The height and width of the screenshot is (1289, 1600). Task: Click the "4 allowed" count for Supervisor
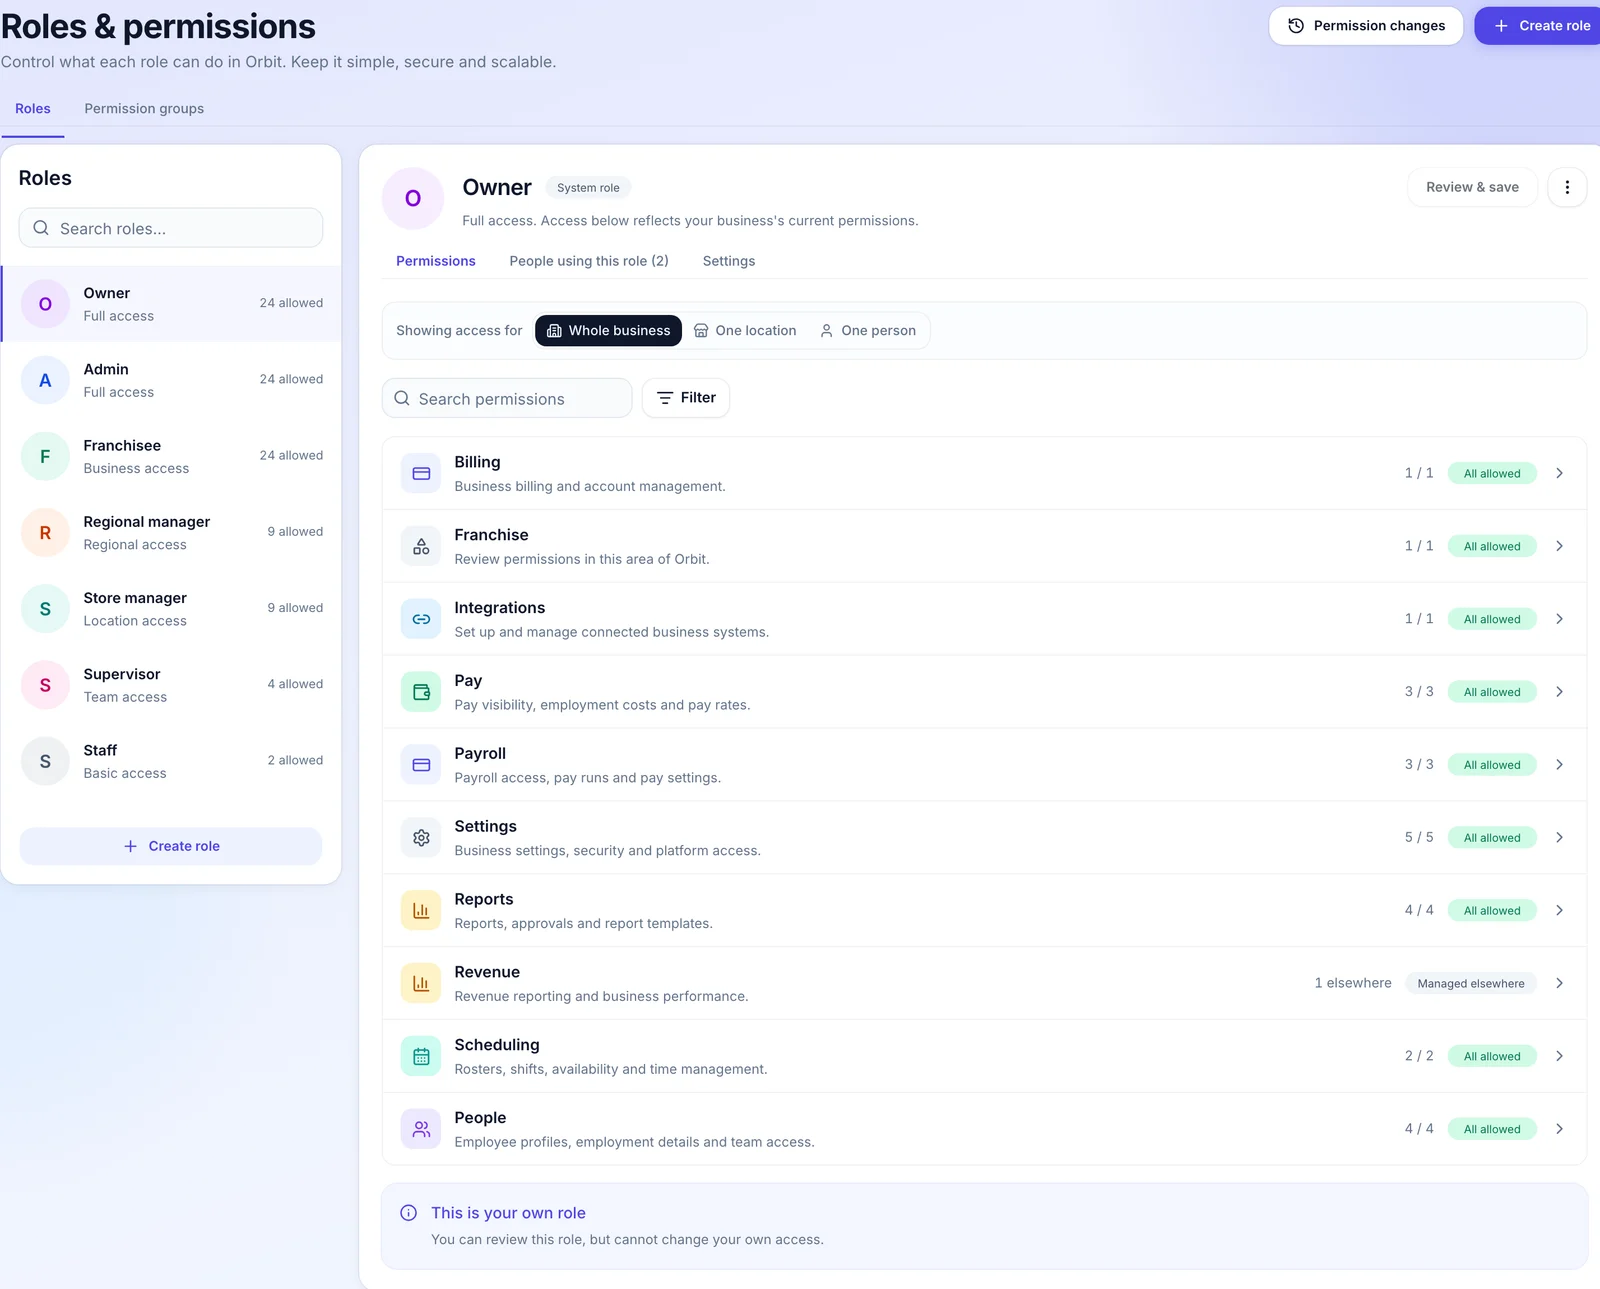295,684
